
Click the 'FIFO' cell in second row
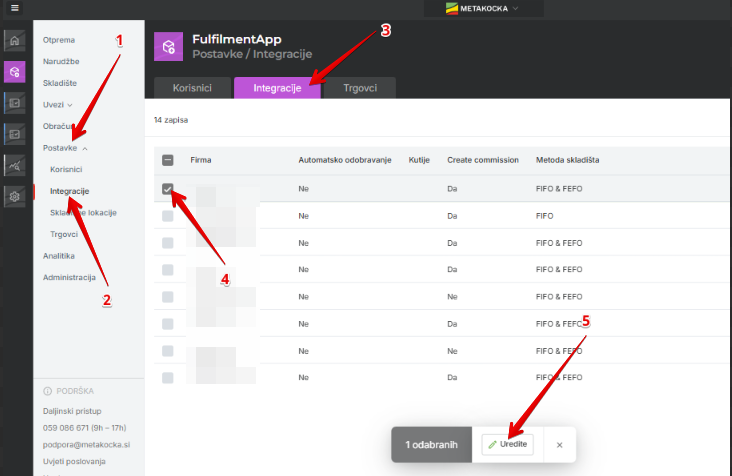[544, 216]
